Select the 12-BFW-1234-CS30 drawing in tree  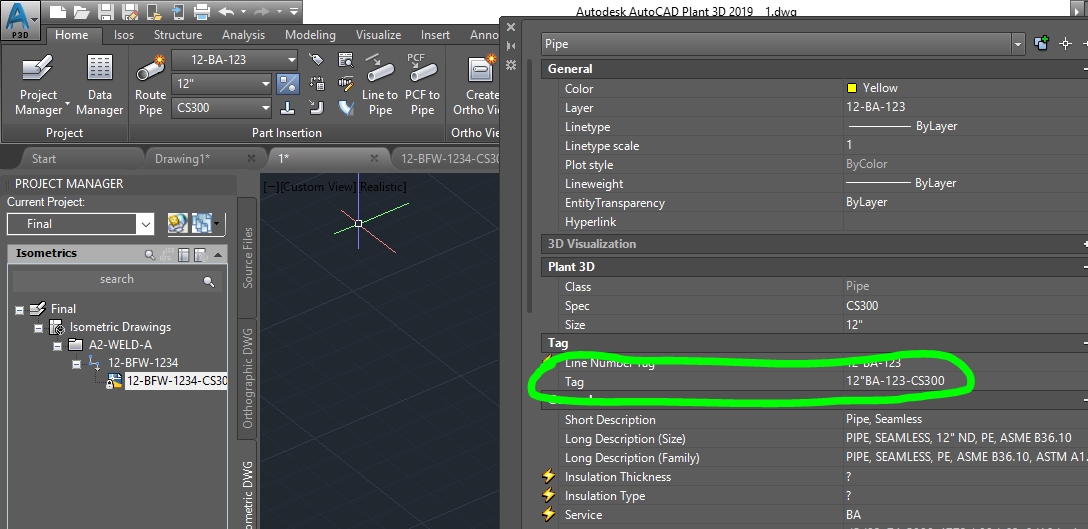(x=176, y=381)
